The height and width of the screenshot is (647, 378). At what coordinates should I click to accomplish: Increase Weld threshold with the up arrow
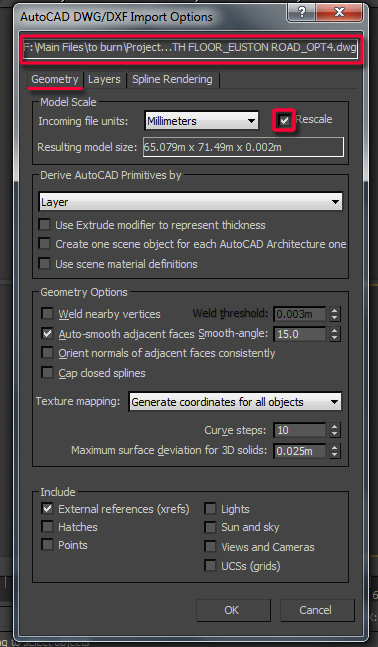(335, 311)
